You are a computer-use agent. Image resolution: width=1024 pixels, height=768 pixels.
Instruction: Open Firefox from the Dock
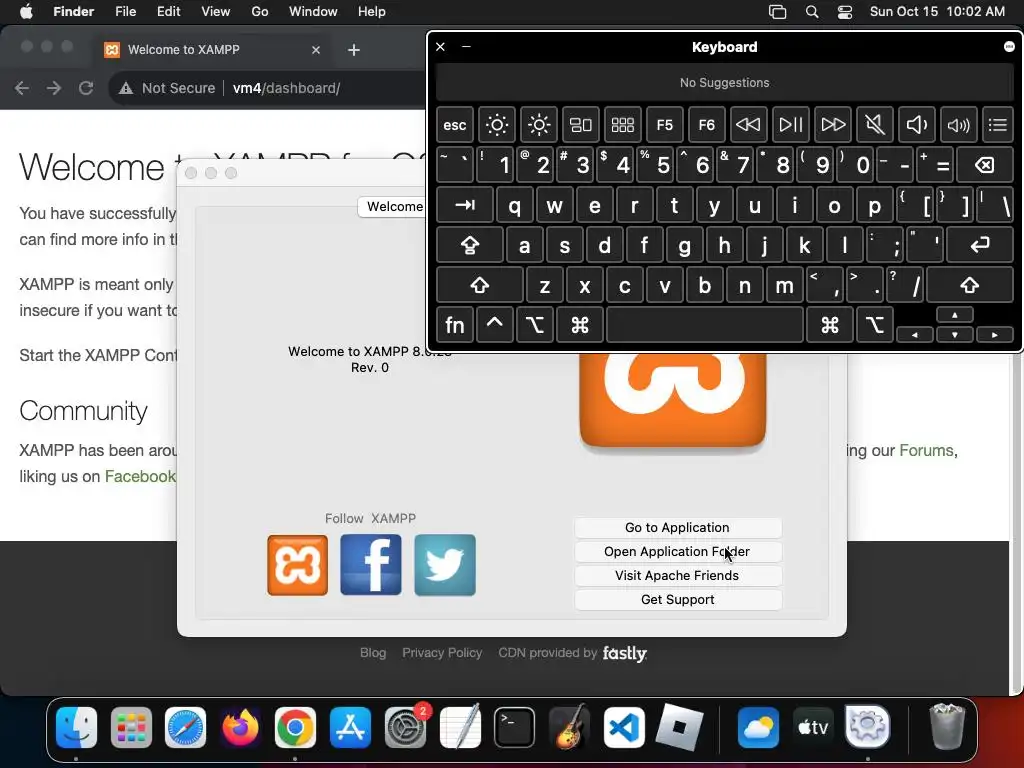(240, 727)
